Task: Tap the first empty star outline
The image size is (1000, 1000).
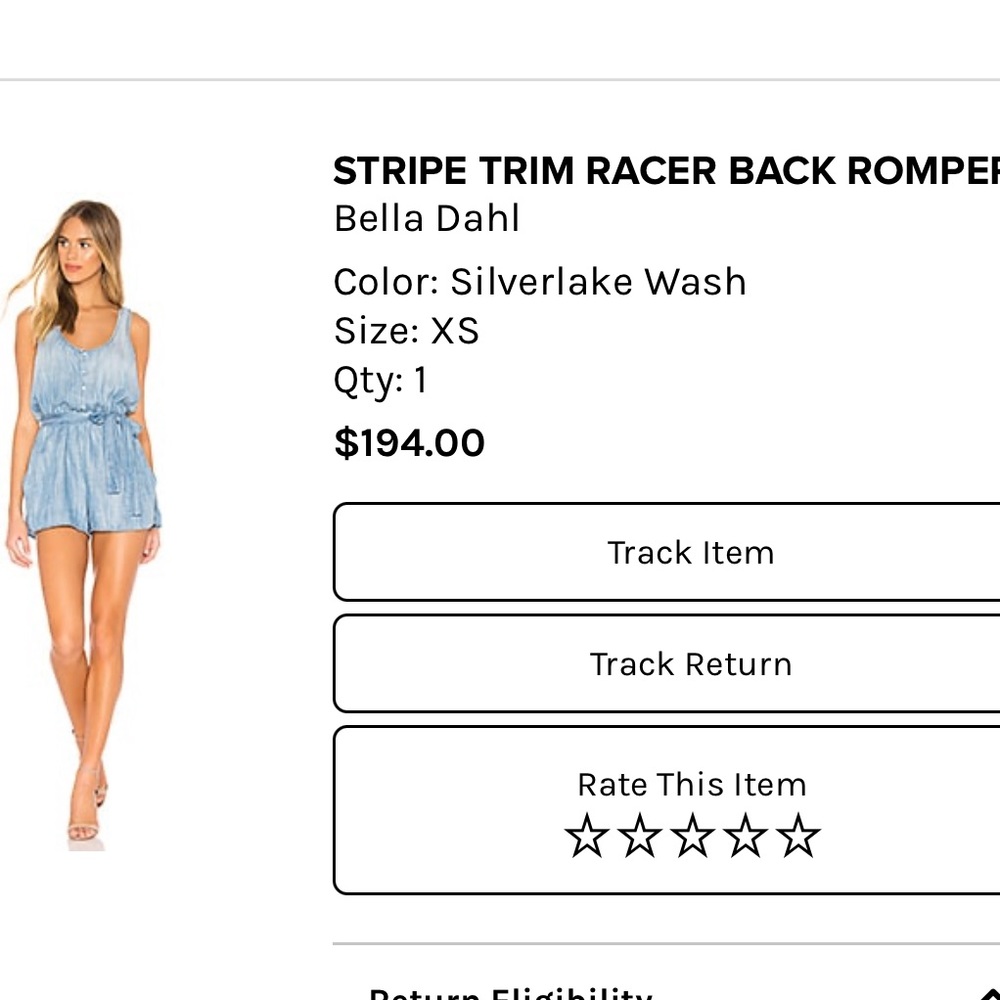Action: (586, 837)
